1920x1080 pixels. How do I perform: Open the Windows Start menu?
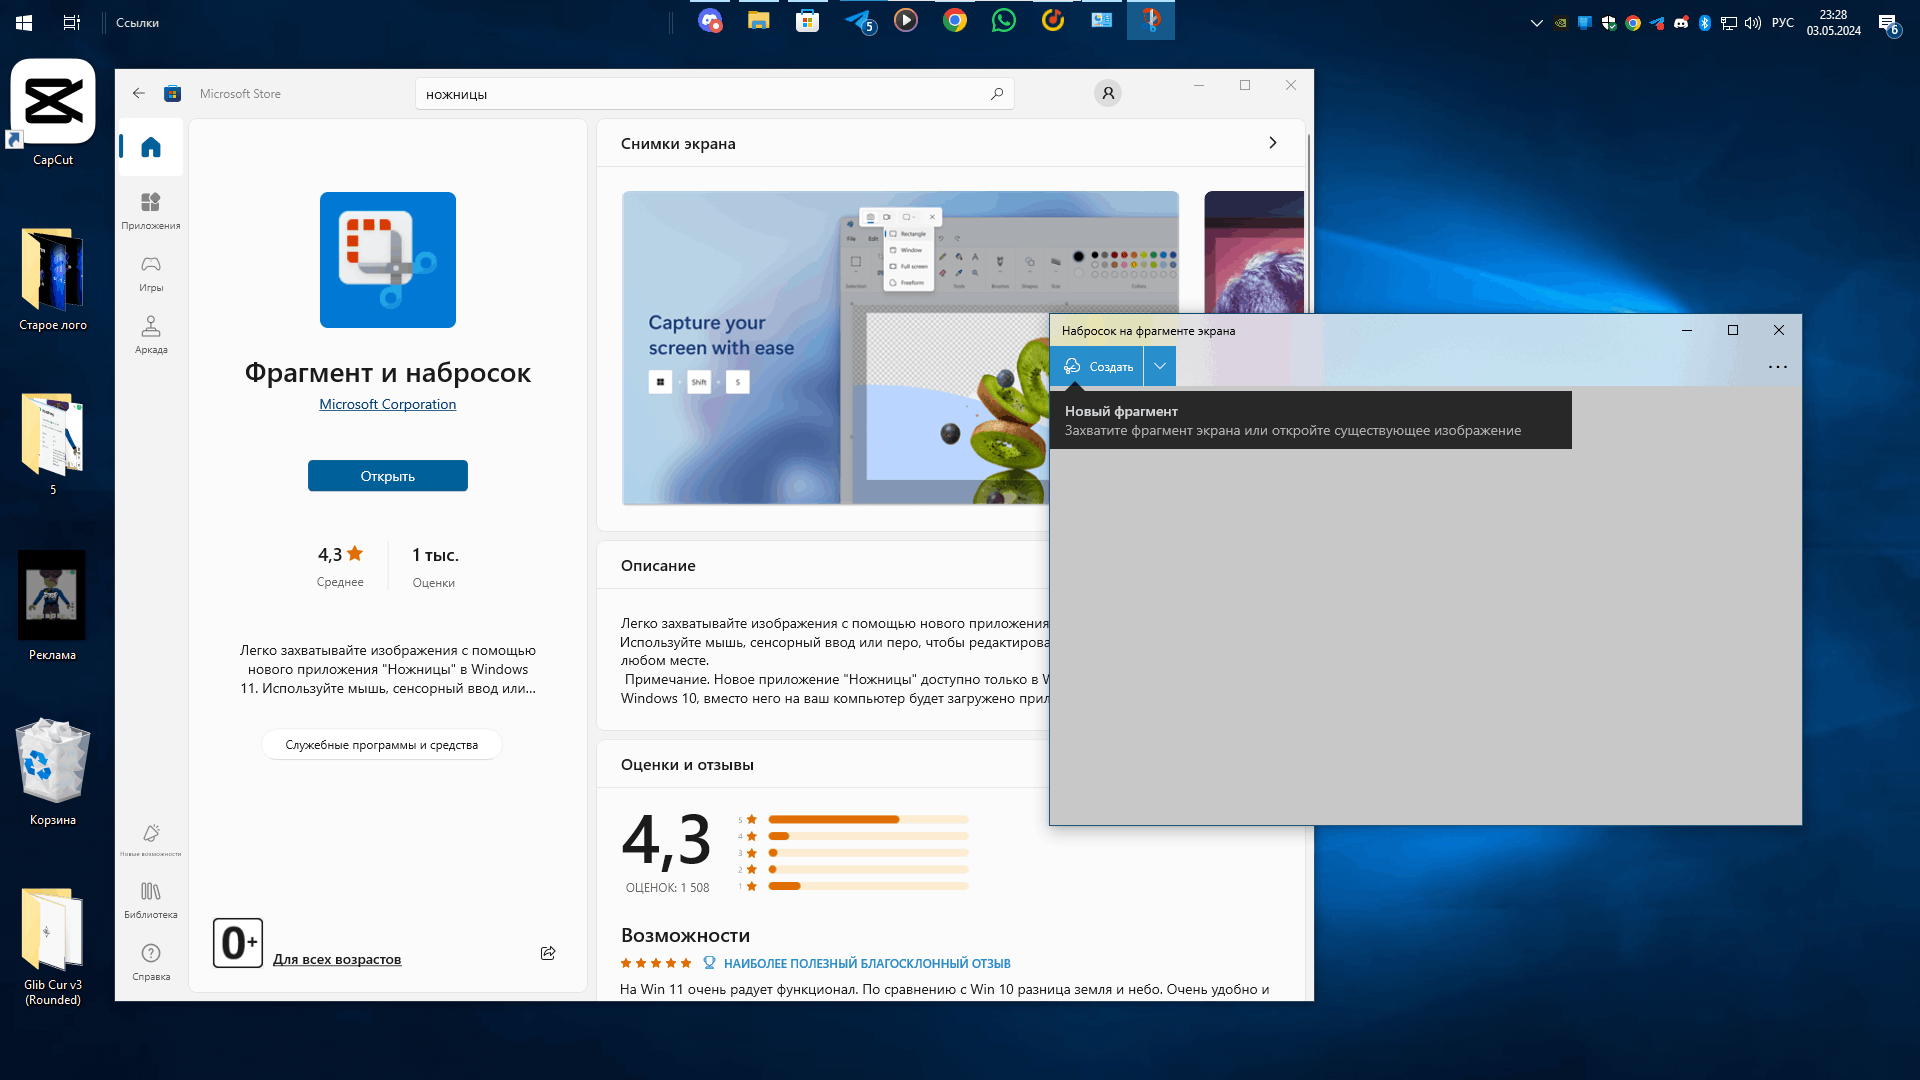coord(24,22)
